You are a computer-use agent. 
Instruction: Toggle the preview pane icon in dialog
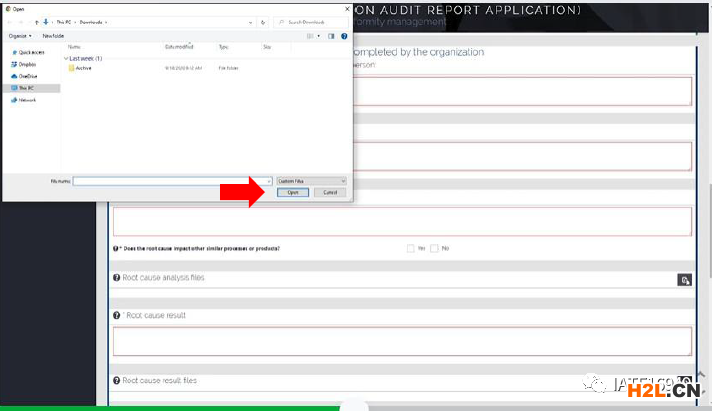331,36
